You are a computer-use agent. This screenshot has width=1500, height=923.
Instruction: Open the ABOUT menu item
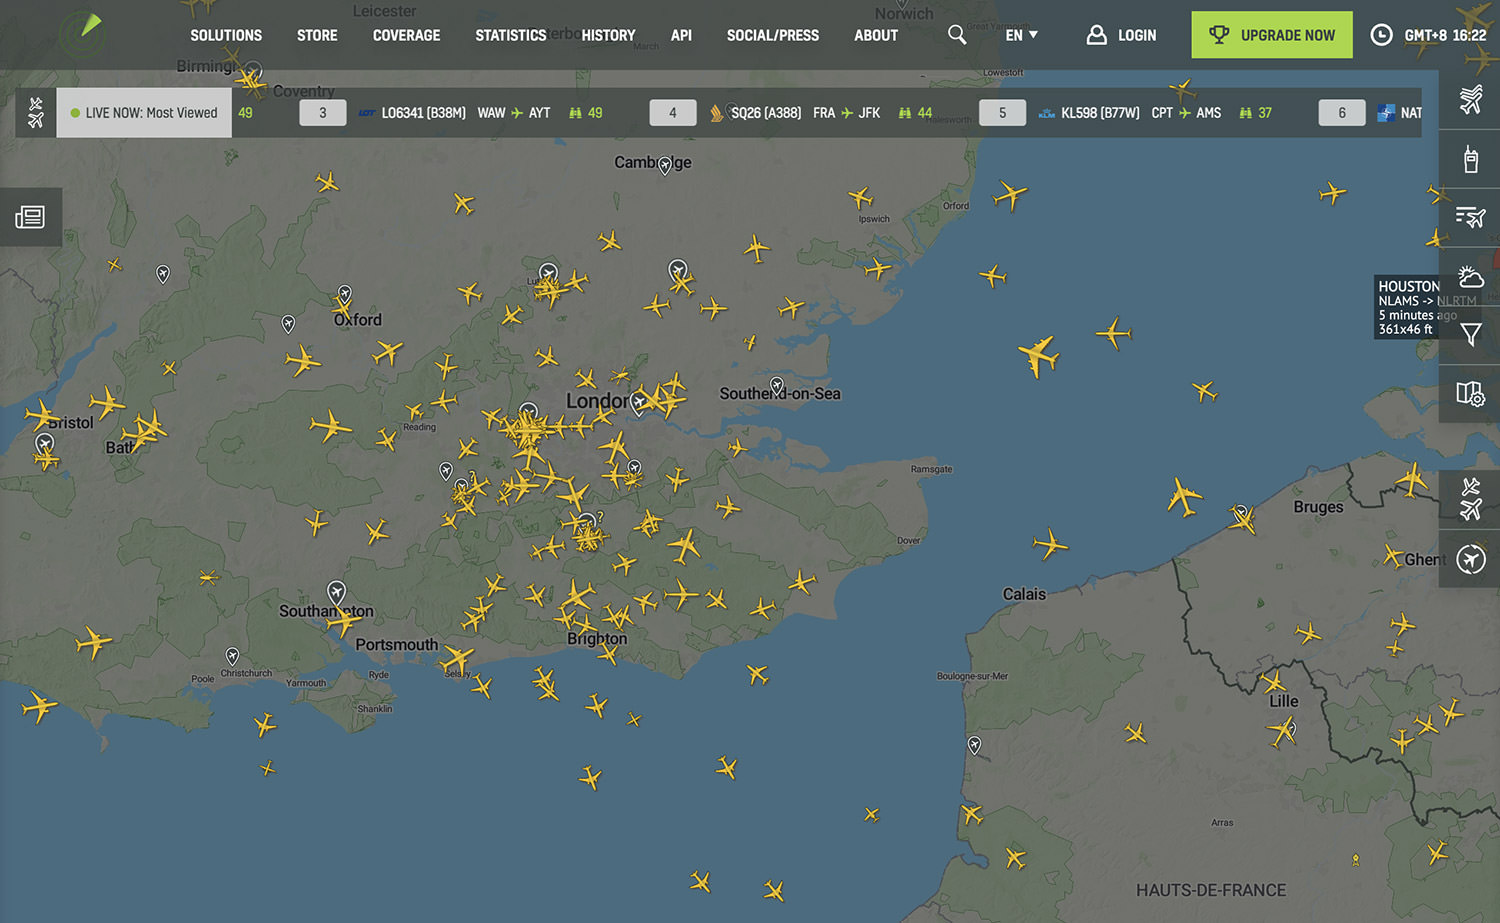tap(876, 35)
